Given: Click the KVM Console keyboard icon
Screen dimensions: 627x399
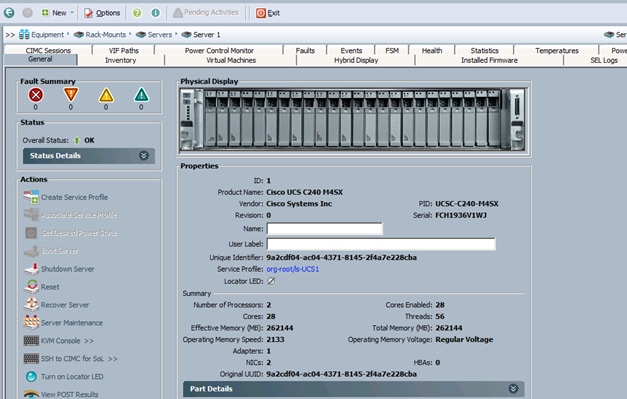Looking at the screenshot, I should click(x=31, y=341).
